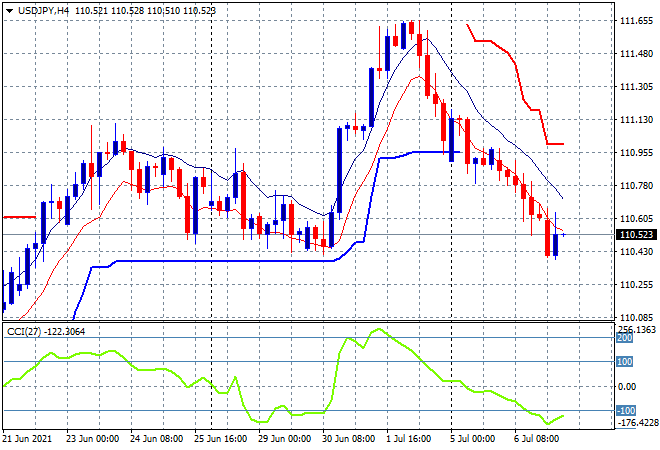Click the CCI minimum value -176.4228
The height and width of the screenshot is (450, 660).
point(637,422)
